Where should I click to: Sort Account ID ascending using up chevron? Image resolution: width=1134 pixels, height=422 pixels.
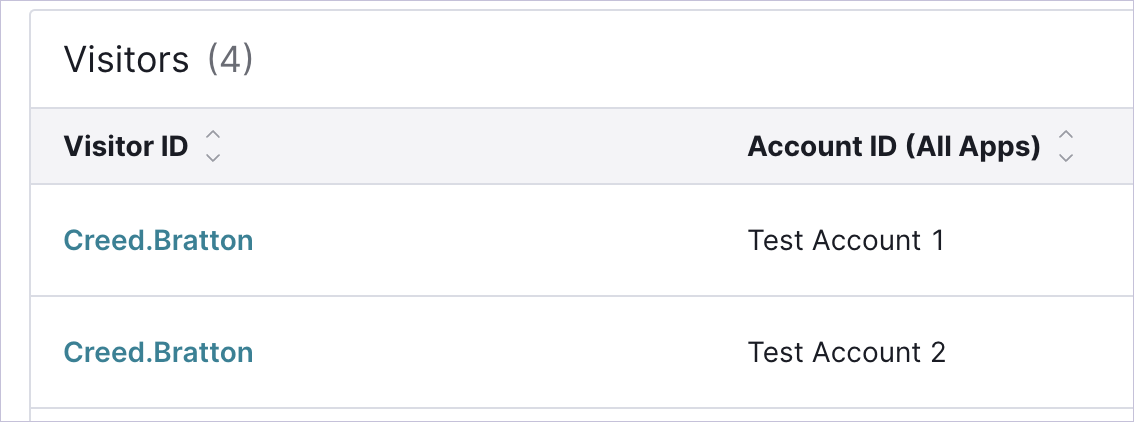pos(1065,135)
